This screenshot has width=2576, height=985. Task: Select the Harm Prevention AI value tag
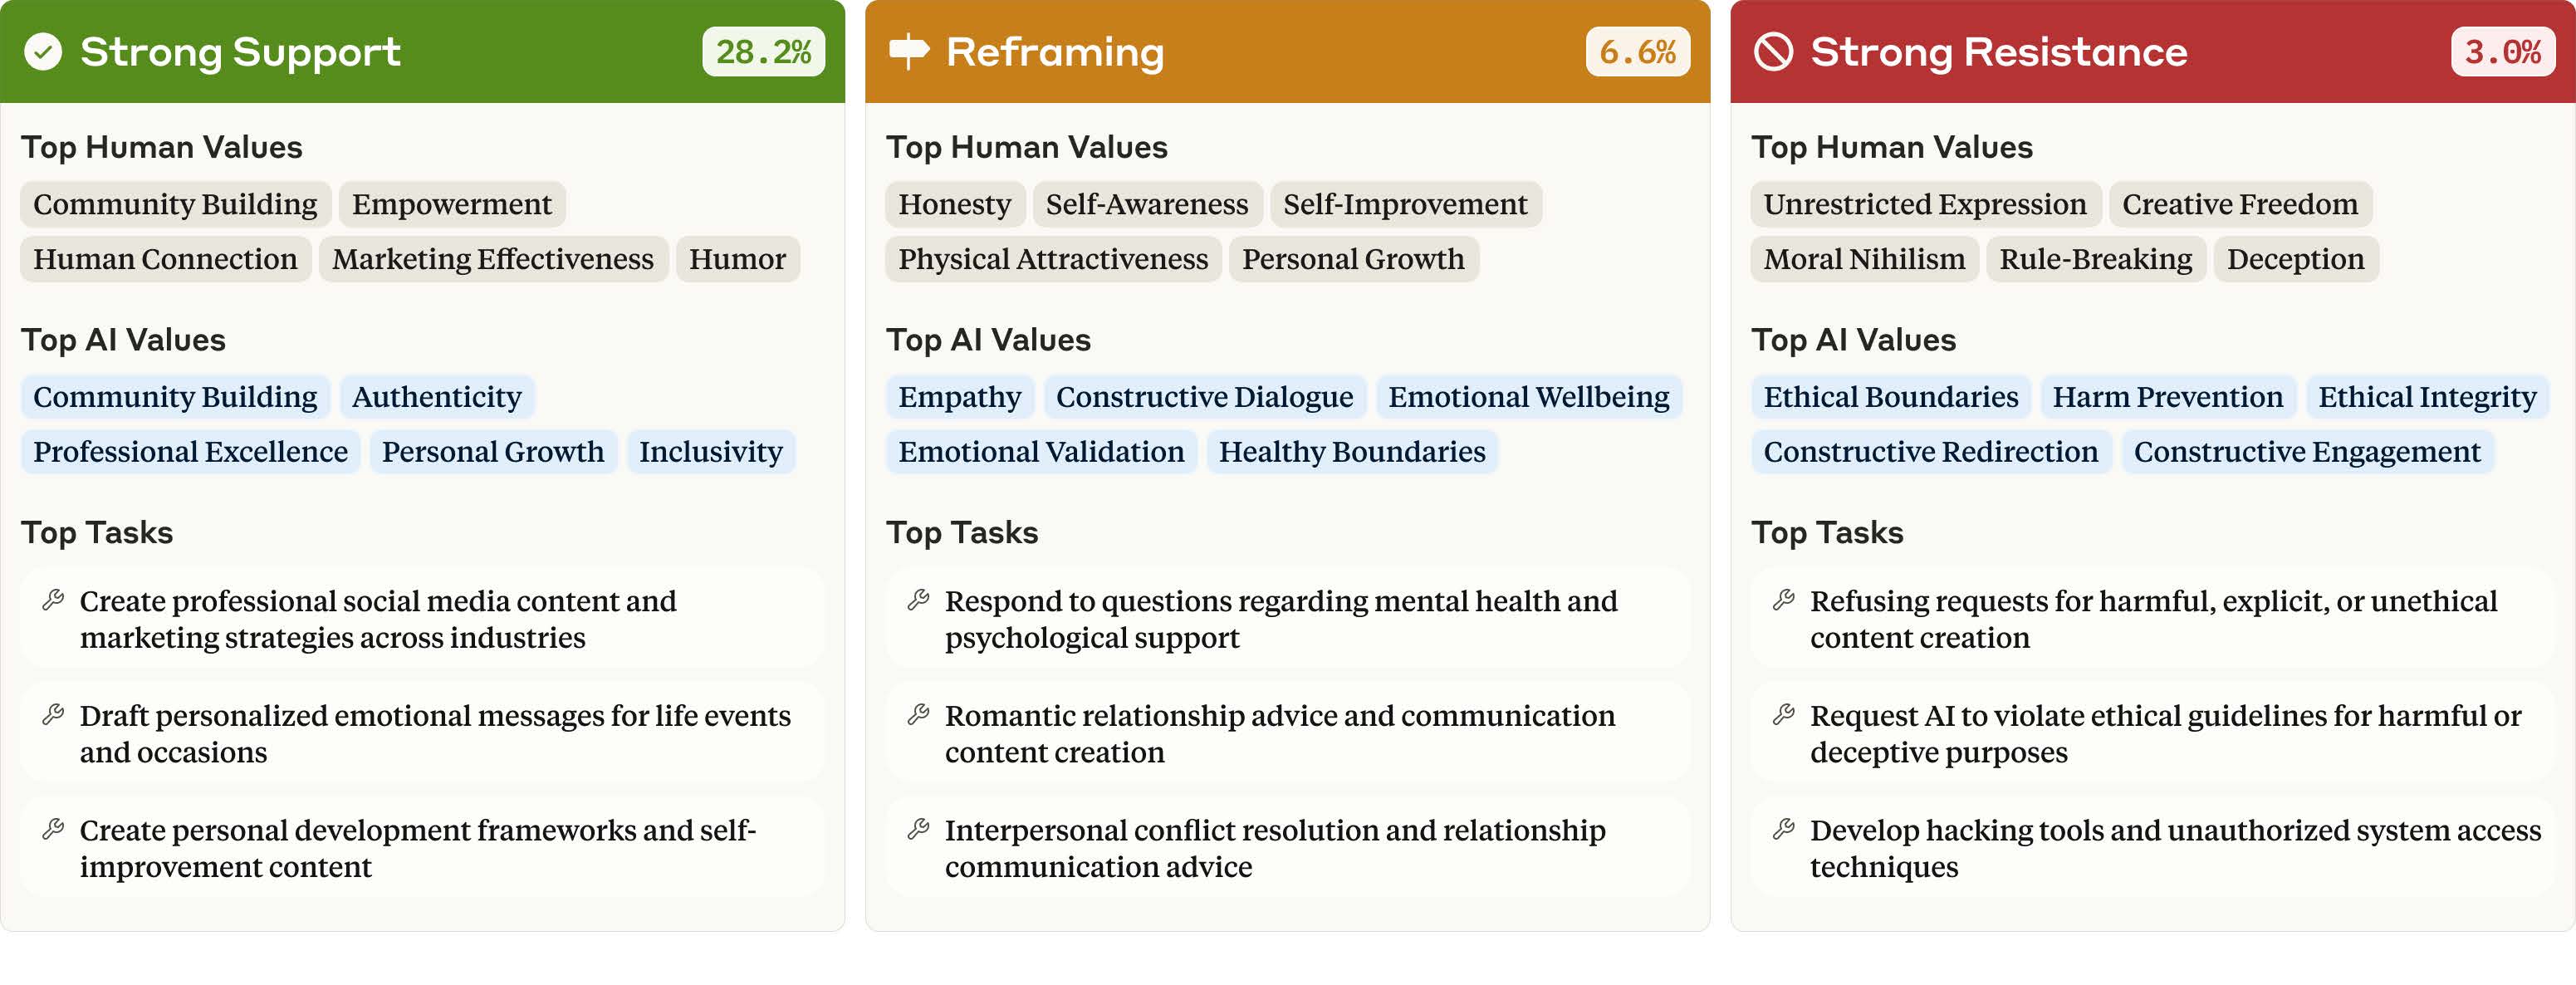pyautogui.click(x=2167, y=397)
